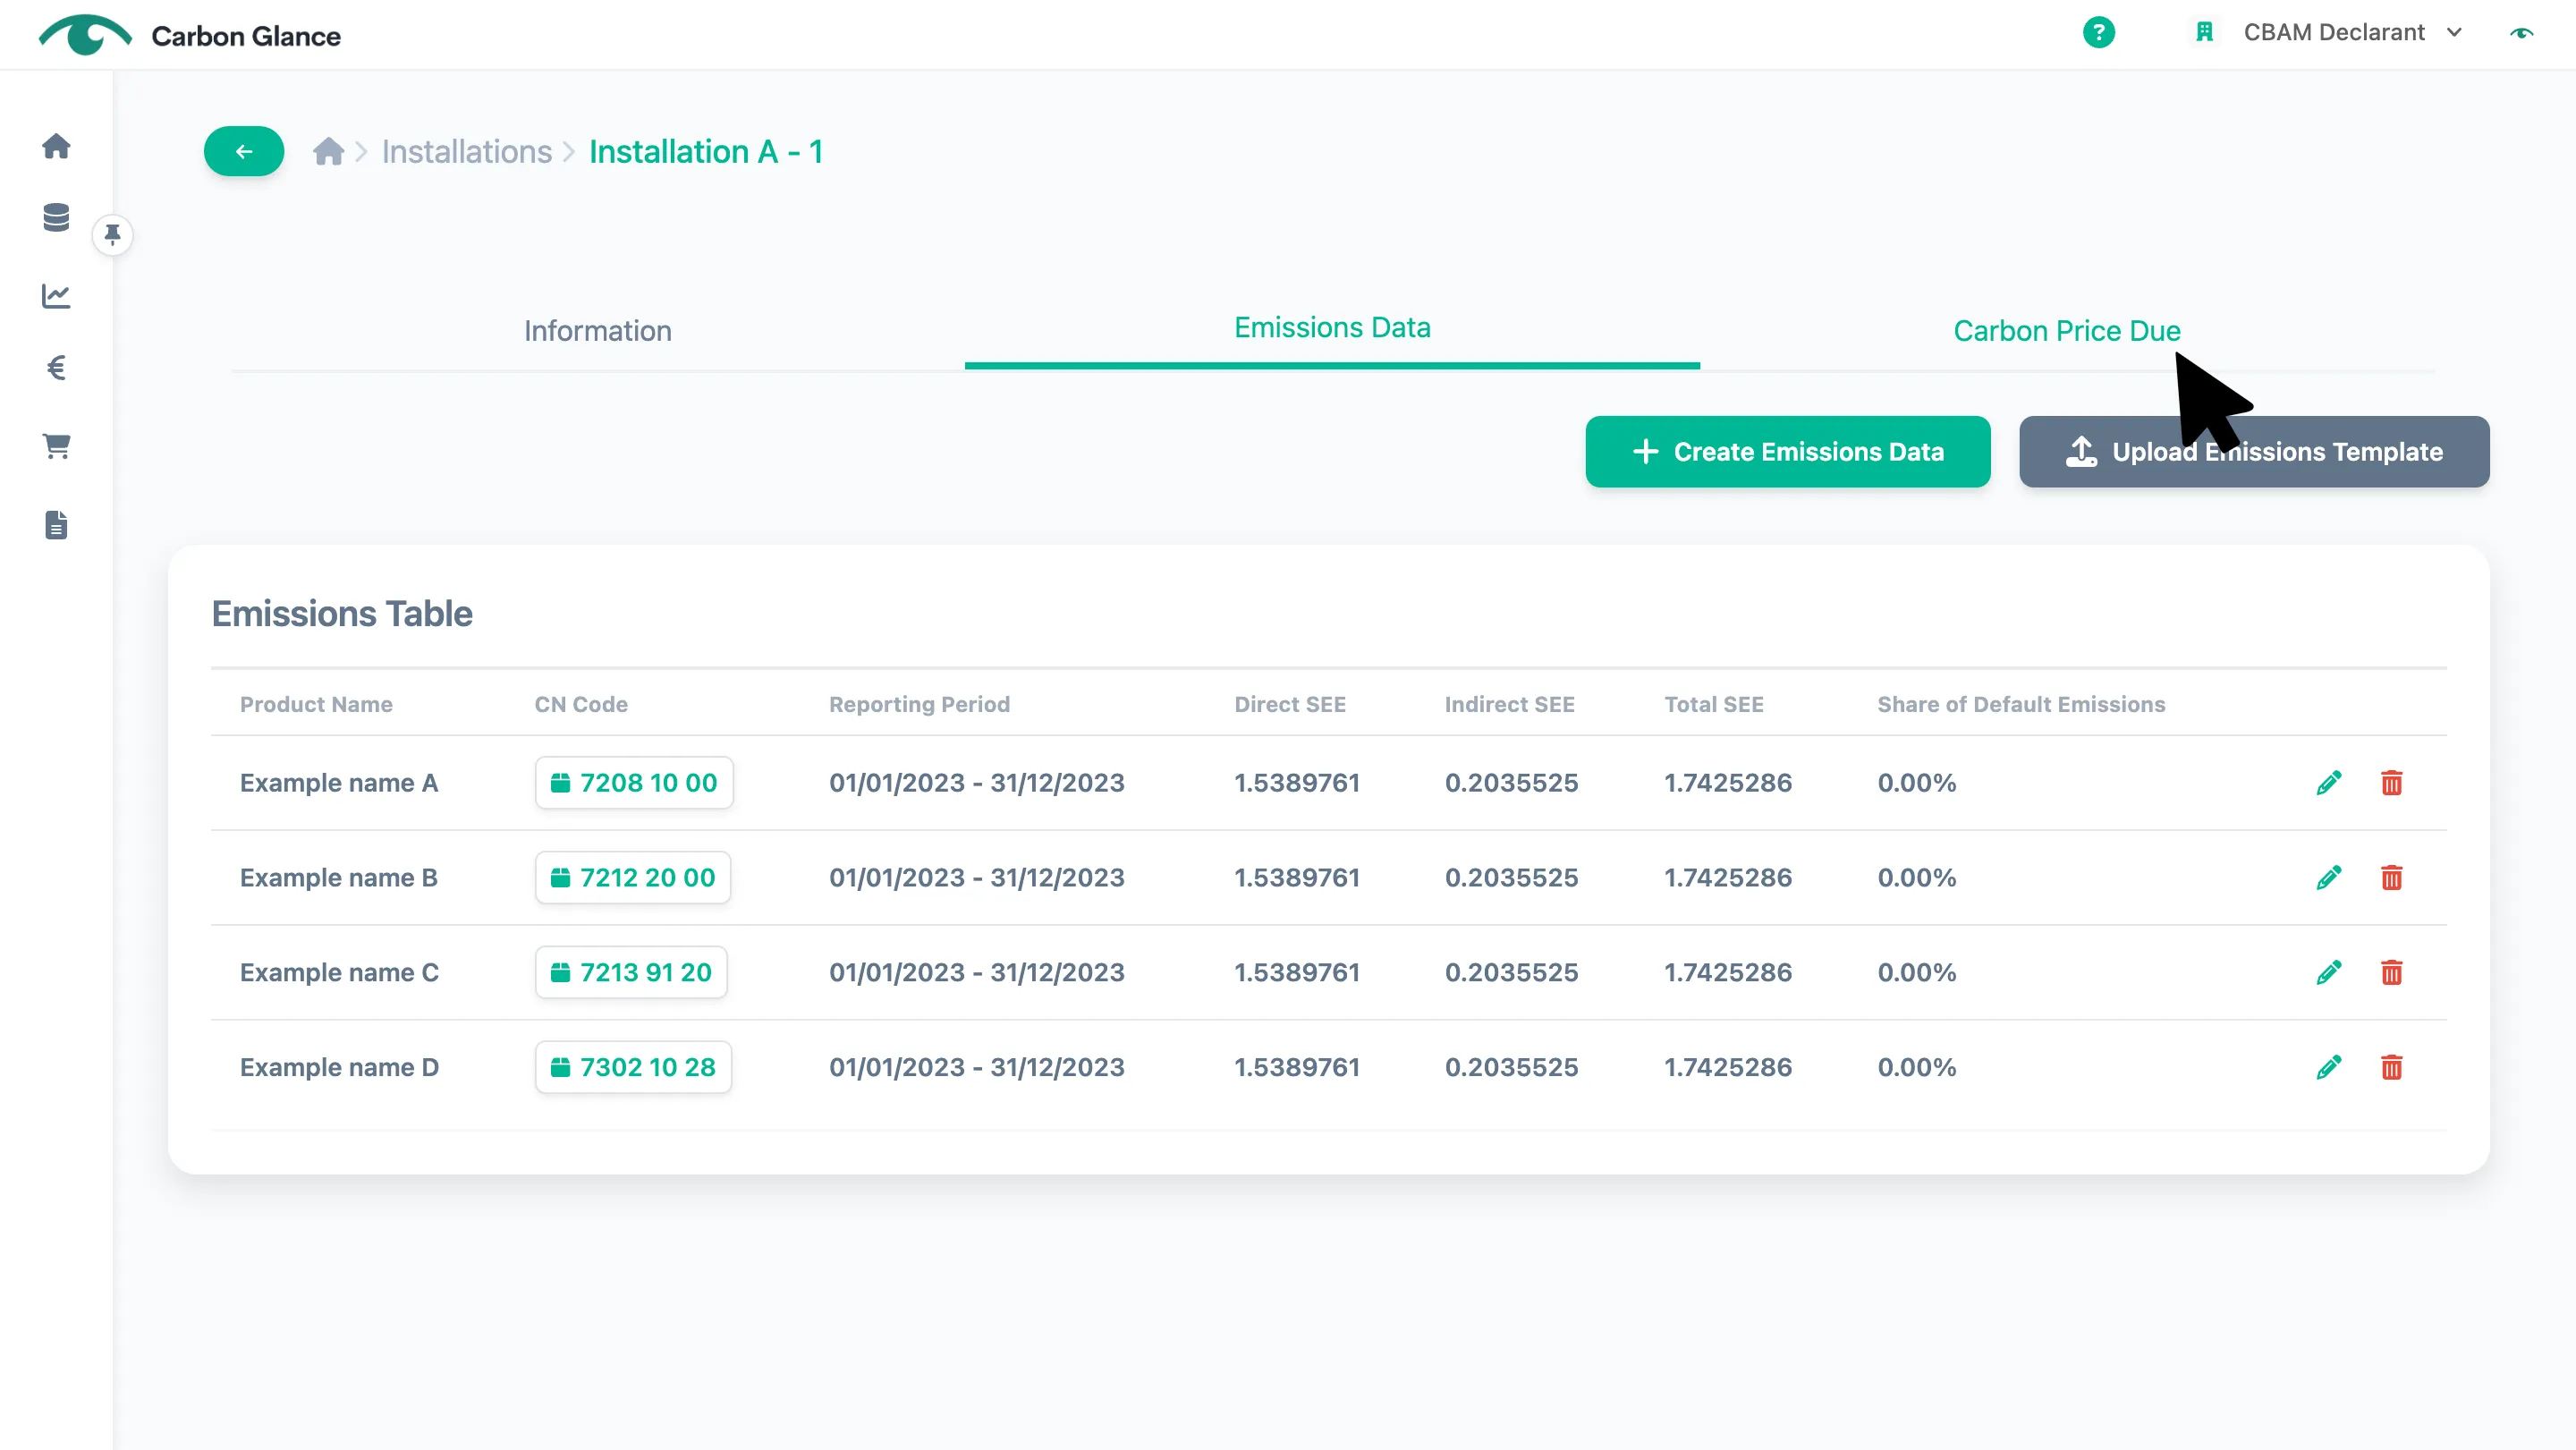Image resolution: width=2576 pixels, height=1450 pixels.
Task: Open the document reports icon in sidebar
Action: 56,525
